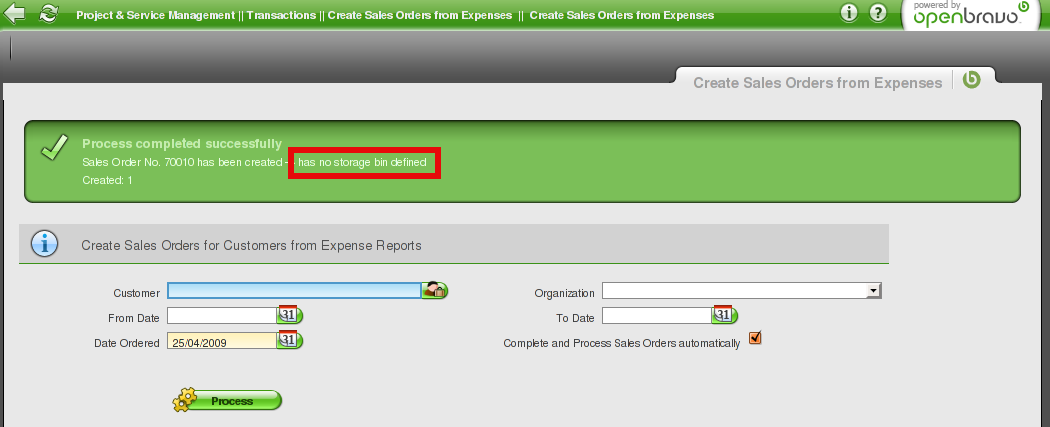Click the green success checkmark icon
Viewport: 1050px width, 427px height.
pos(54,148)
